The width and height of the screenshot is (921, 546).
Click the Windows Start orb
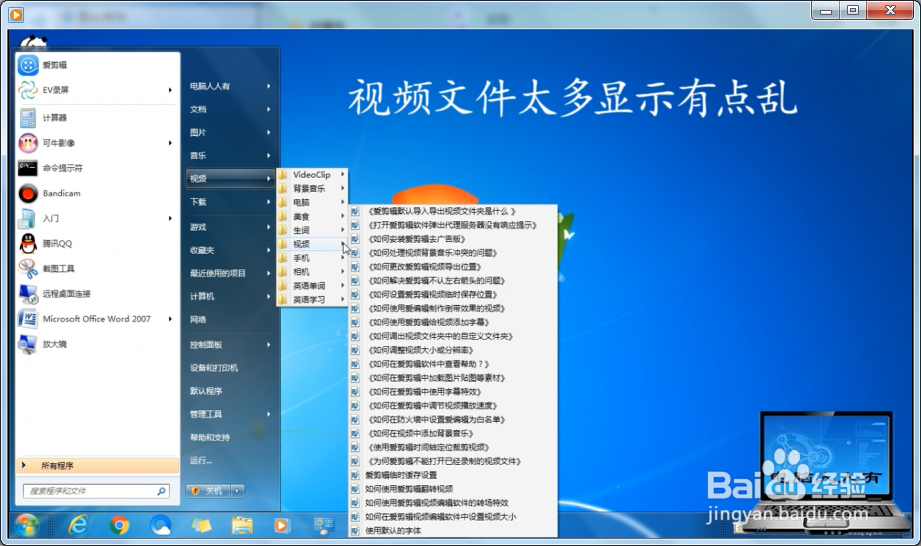click(26, 524)
